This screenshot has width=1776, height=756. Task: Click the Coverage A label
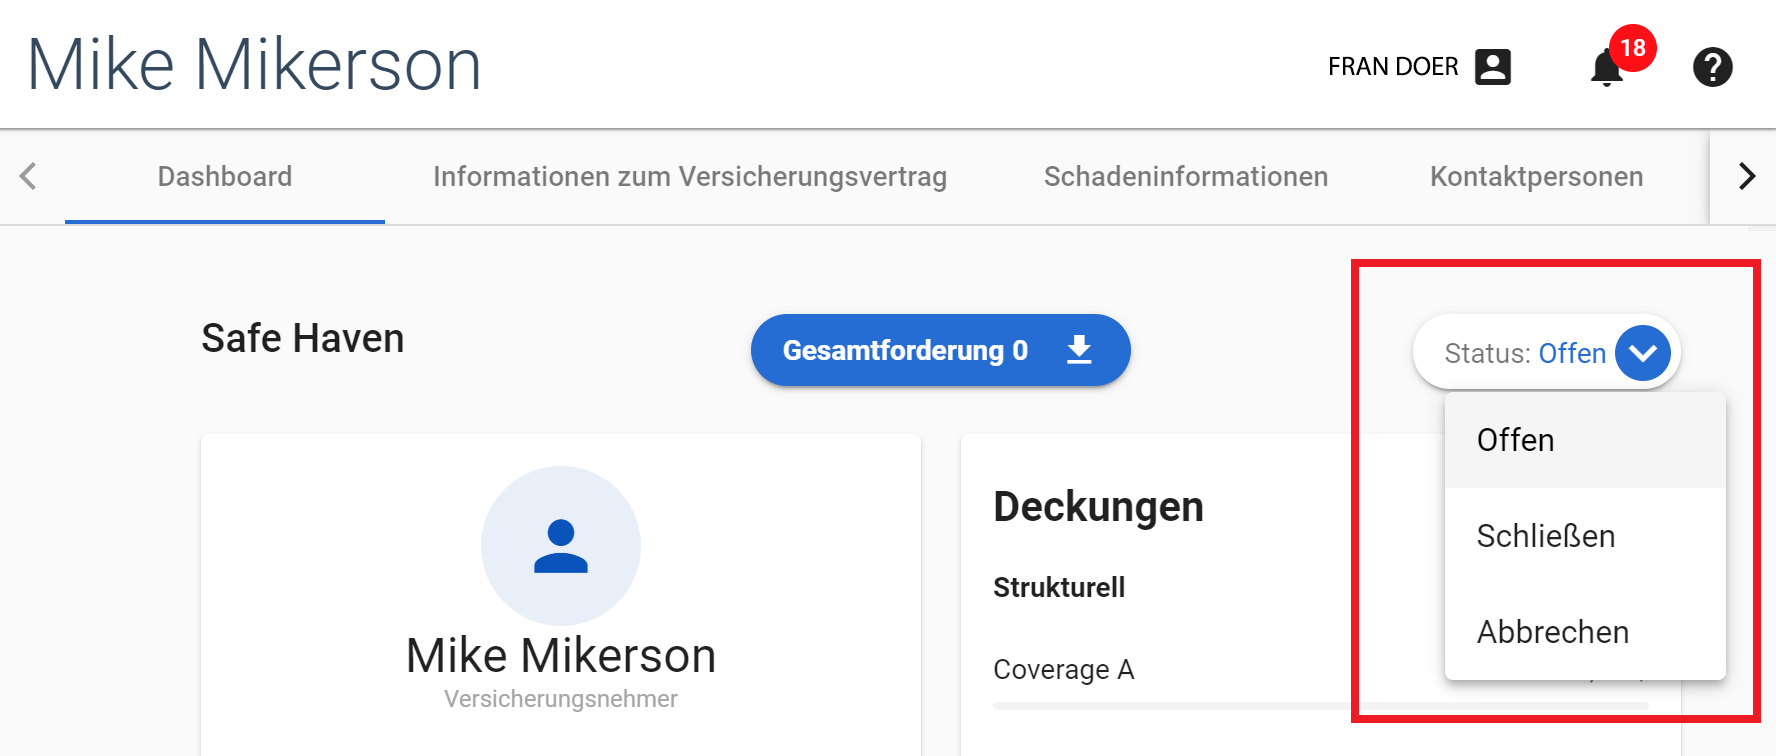coord(1063,669)
